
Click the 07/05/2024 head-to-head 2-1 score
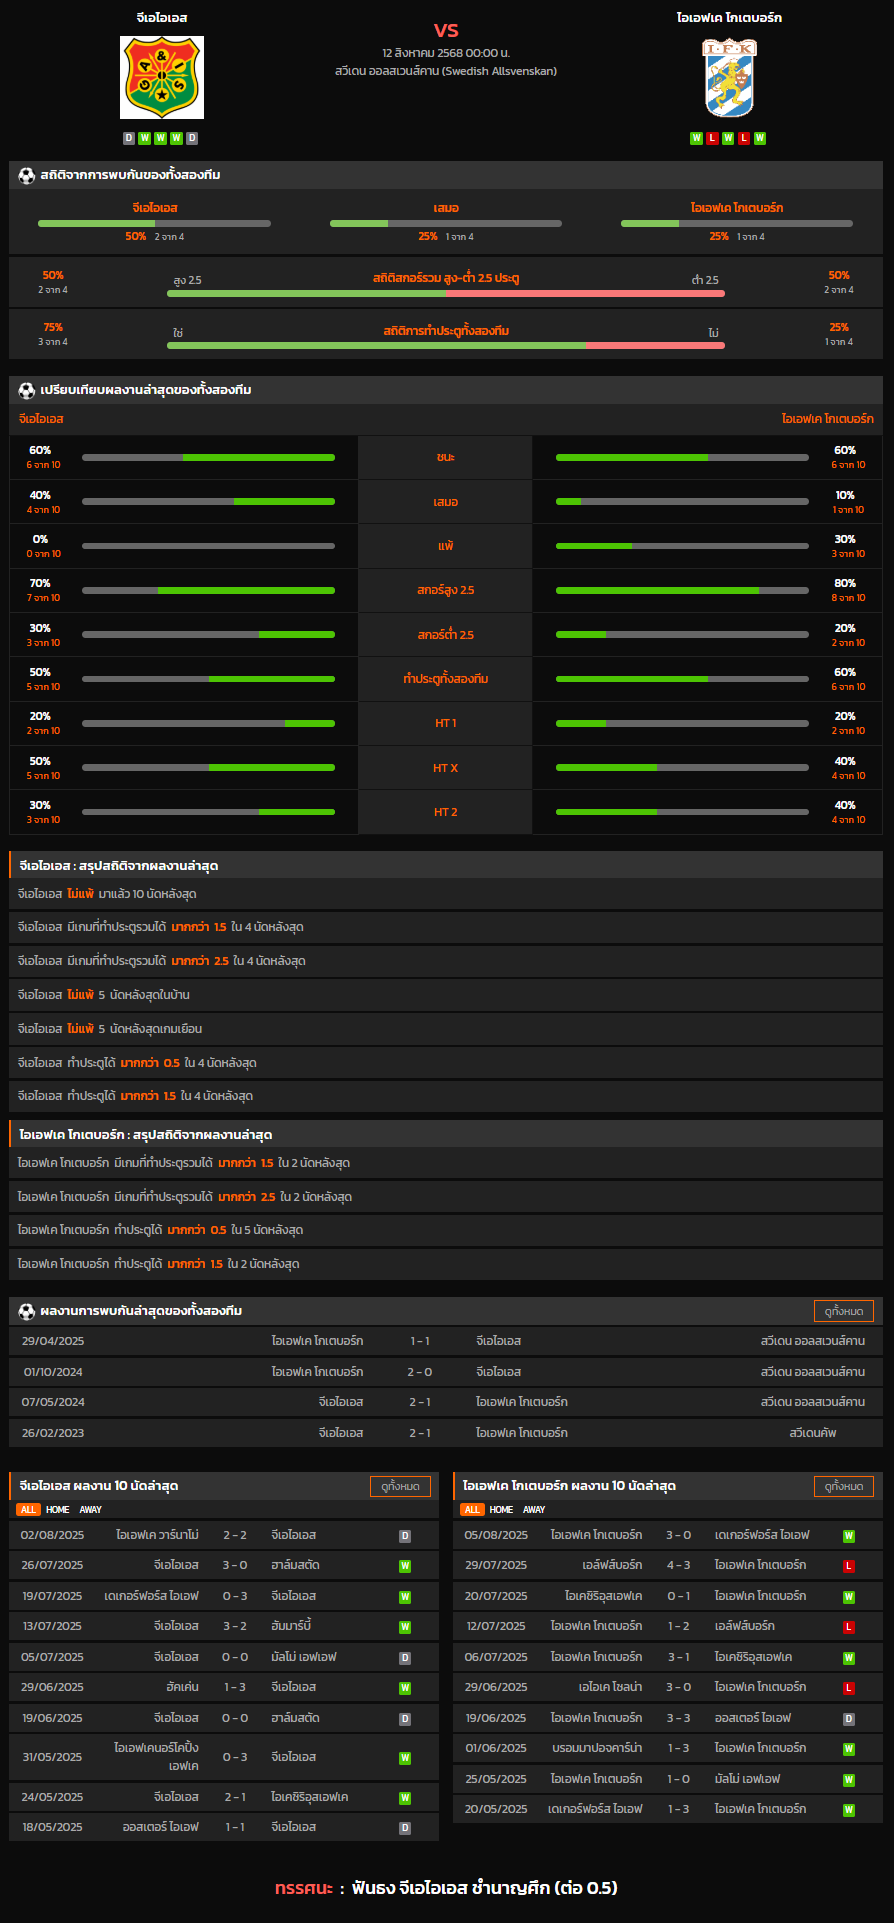[x=420, y=1402]
